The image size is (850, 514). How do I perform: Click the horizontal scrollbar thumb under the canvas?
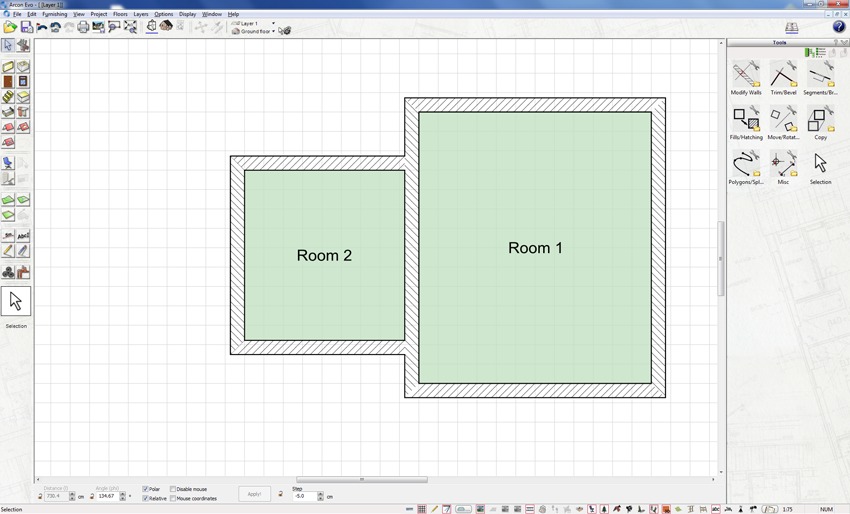(362, 479)
